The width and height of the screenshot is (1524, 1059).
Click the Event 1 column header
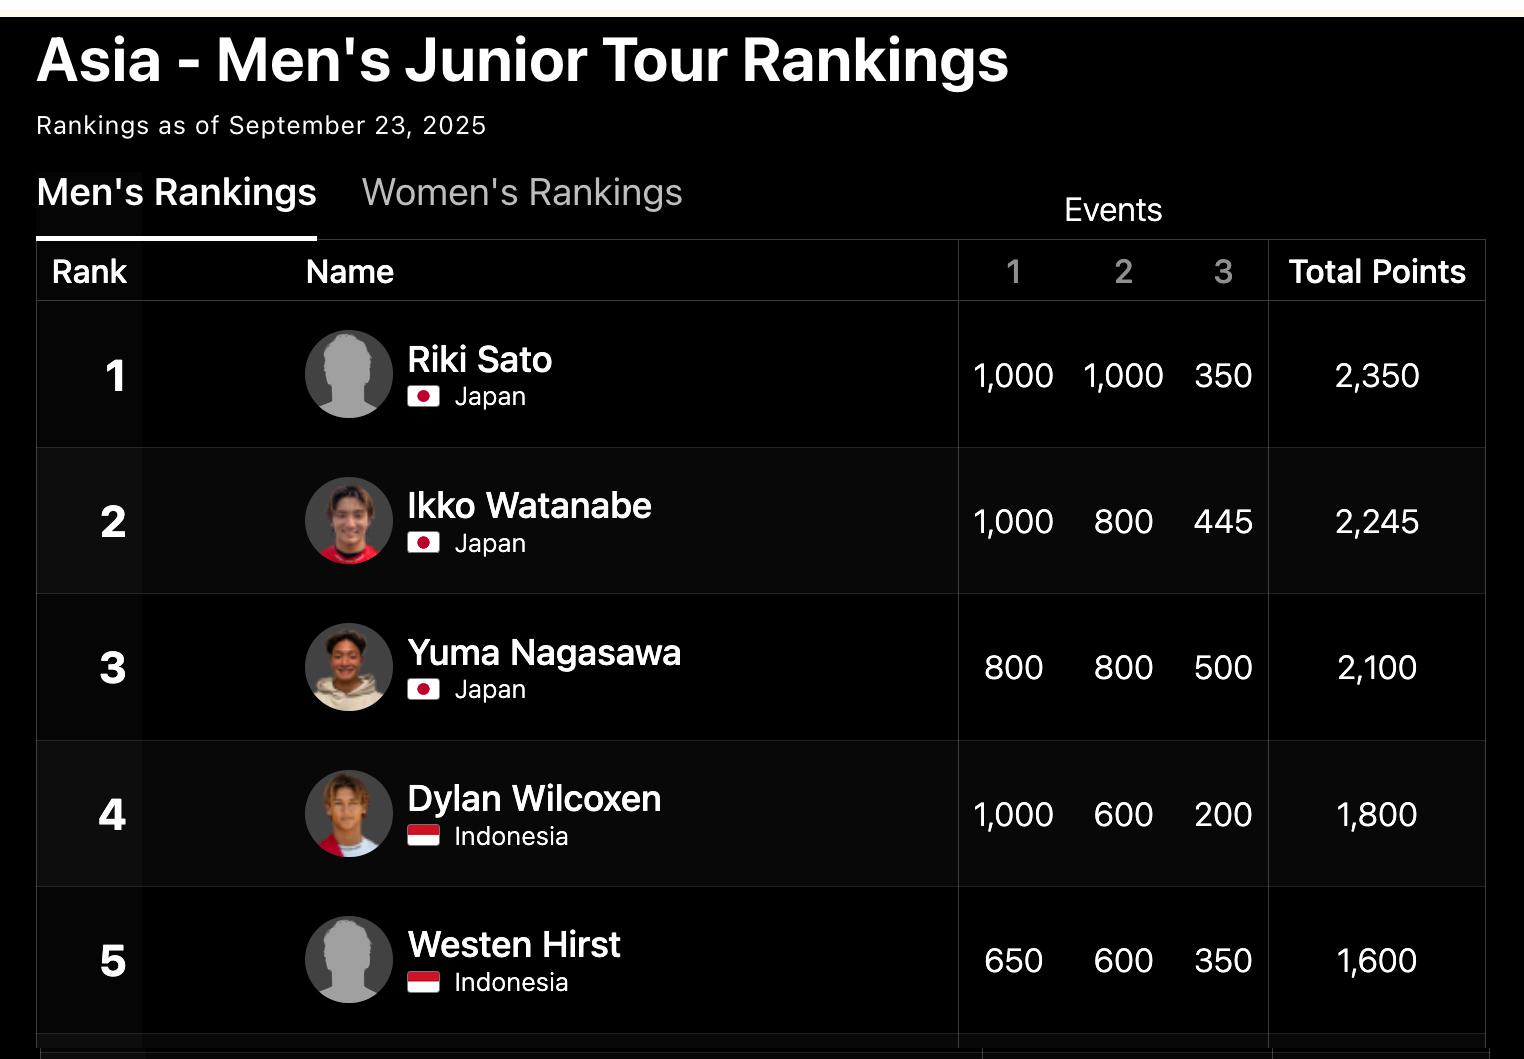pyautogui.click(x=1013, y=271)
